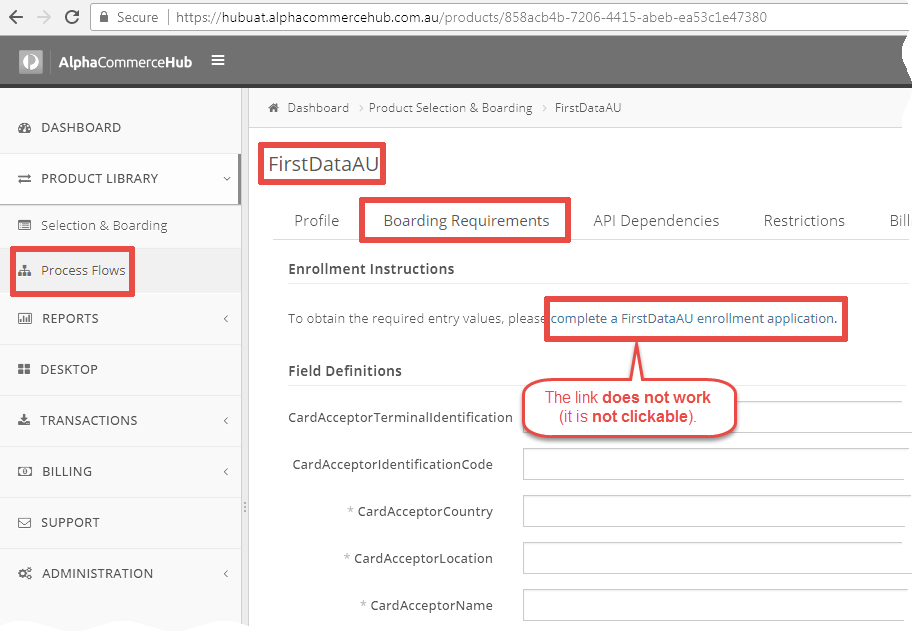Expand the Billing menu chevron
This screenshot has height=632, width=913.
[226, 471]
